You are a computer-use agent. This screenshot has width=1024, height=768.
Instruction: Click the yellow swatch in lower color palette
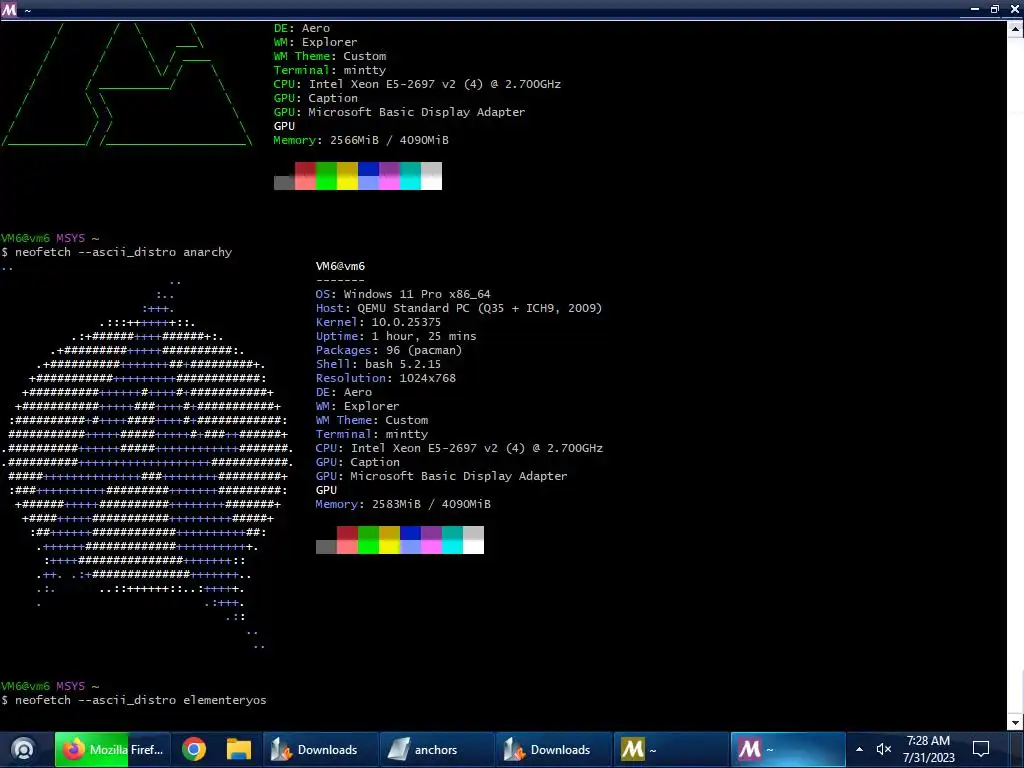tap(389, 540)
